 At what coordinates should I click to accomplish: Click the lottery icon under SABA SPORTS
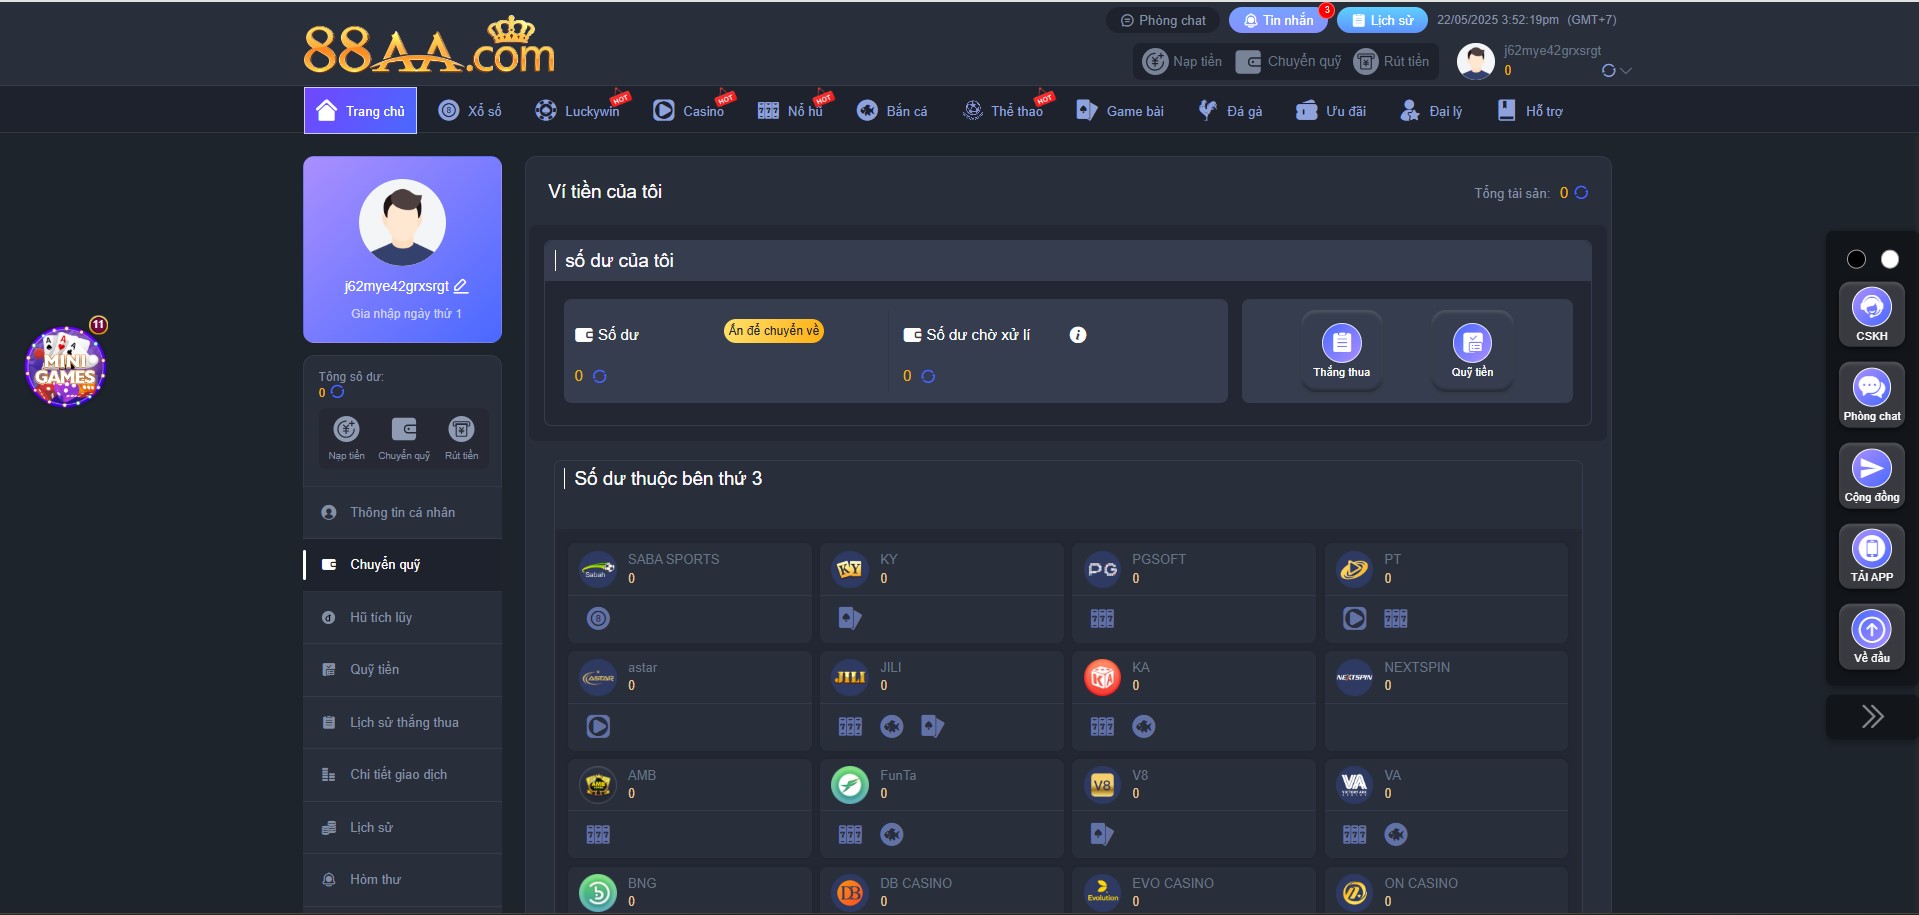(x=598, y=618)
